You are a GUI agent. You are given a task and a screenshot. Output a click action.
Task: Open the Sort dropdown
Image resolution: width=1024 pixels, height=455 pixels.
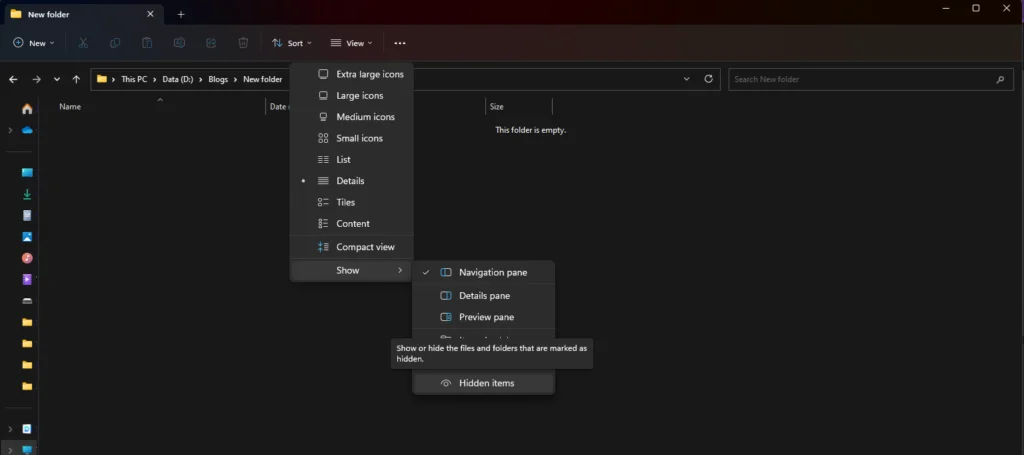point(292,43)
